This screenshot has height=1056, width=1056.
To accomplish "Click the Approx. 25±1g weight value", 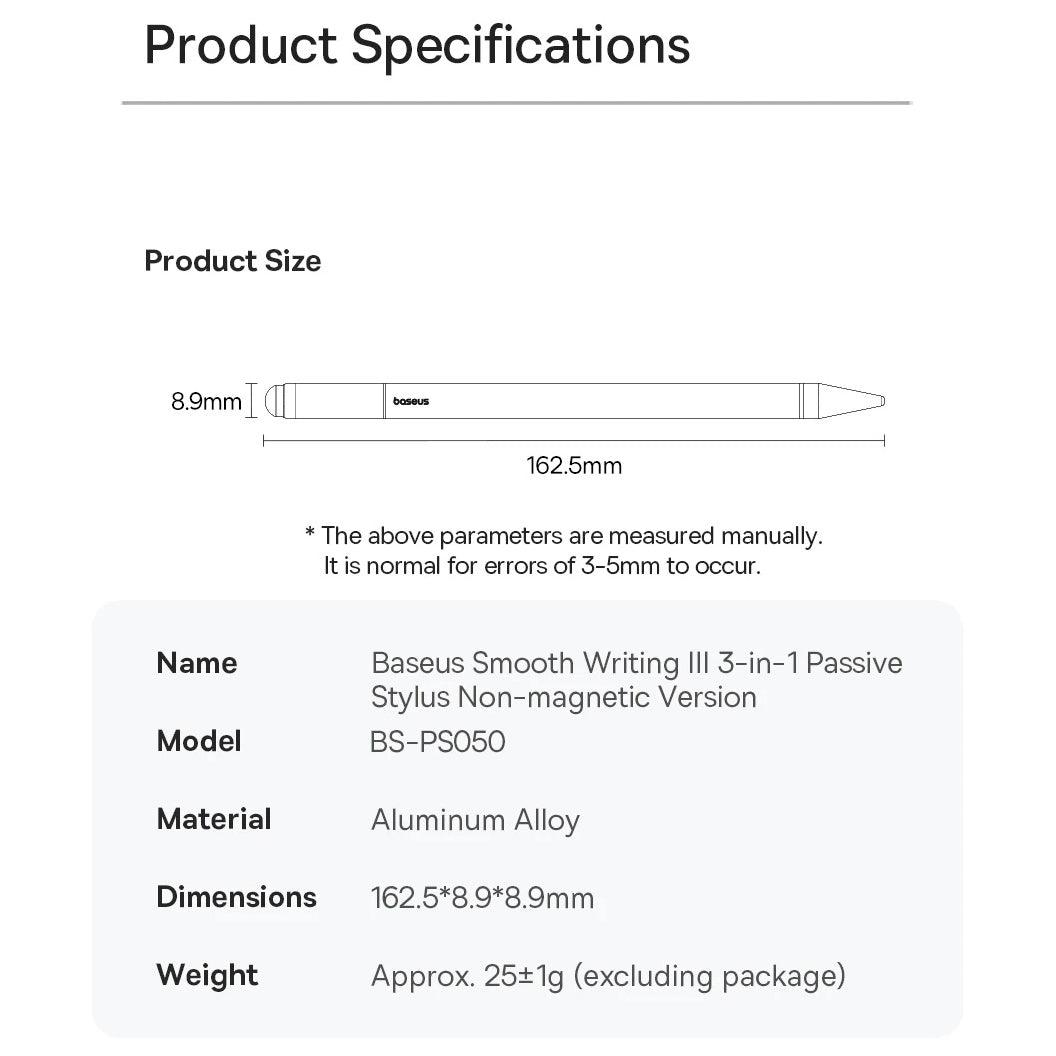I will pos(608,976).
